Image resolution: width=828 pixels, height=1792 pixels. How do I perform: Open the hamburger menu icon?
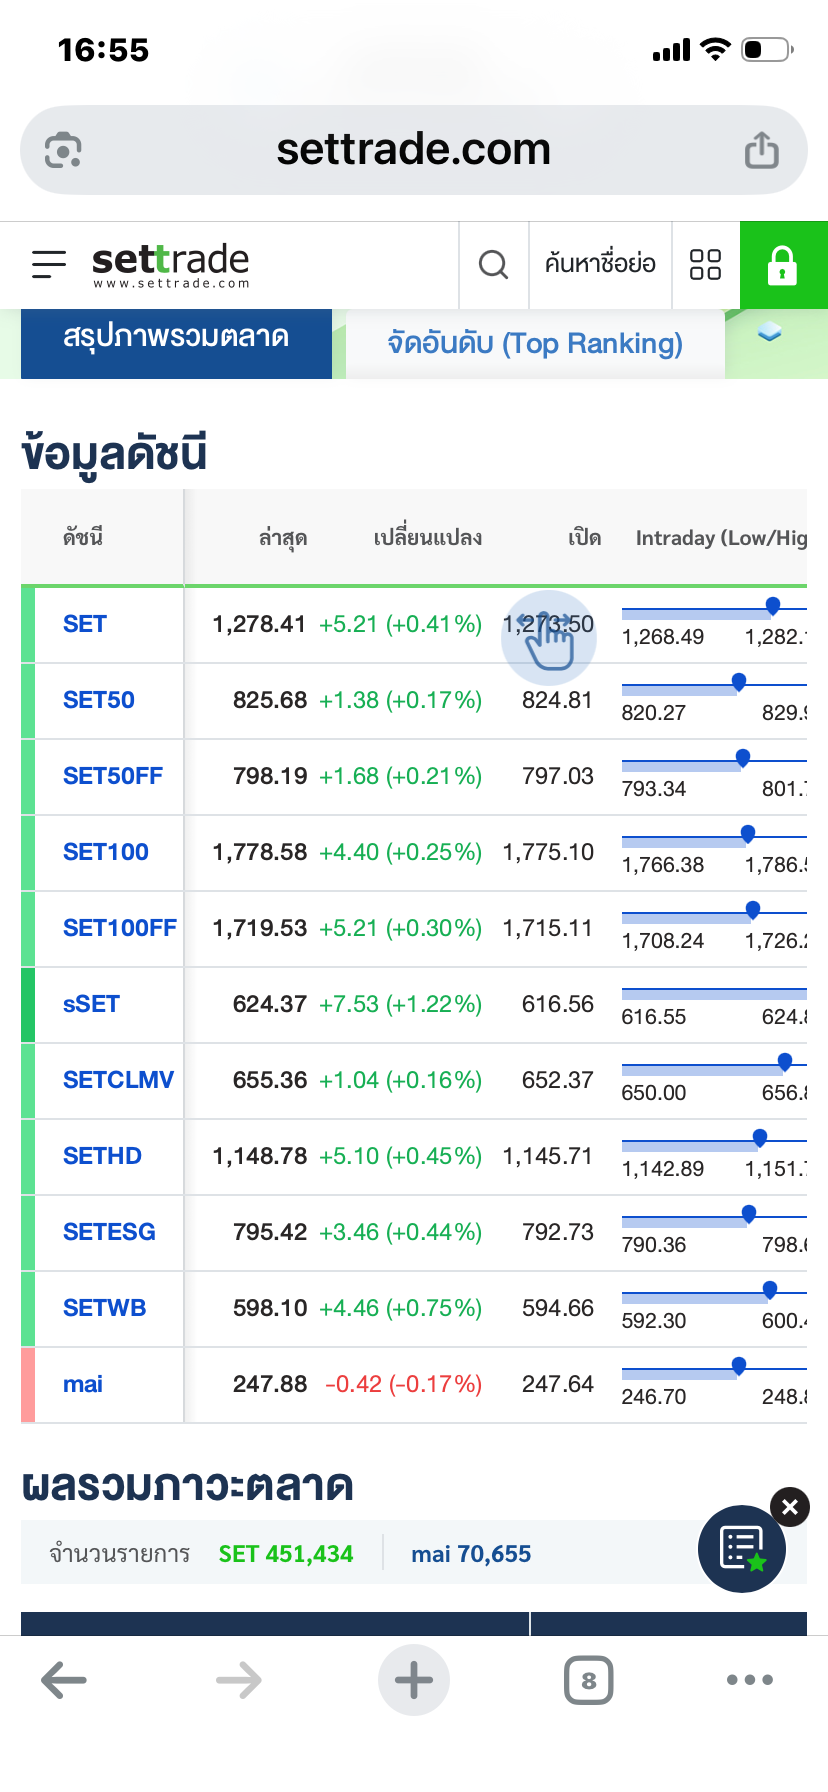[49, 264]
